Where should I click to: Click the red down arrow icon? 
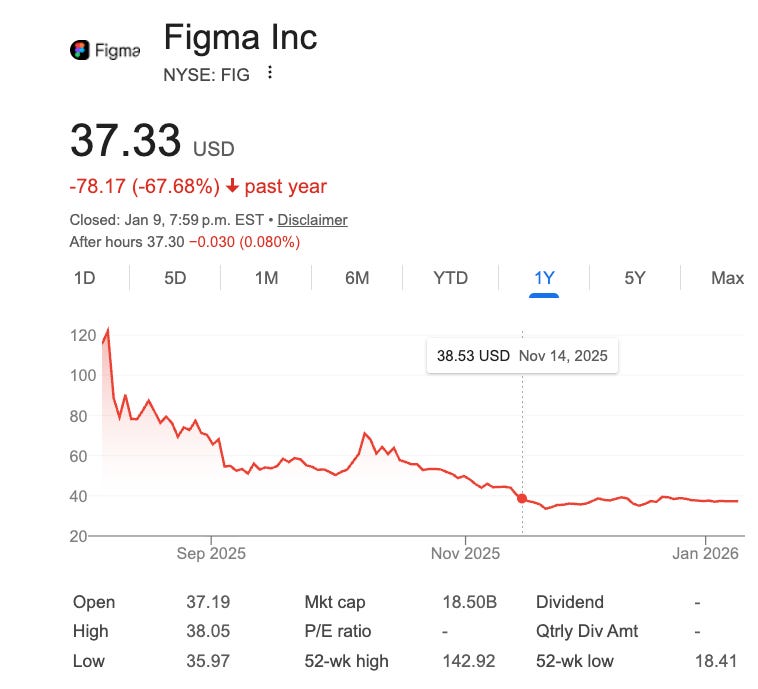click(x=233, y=186)
